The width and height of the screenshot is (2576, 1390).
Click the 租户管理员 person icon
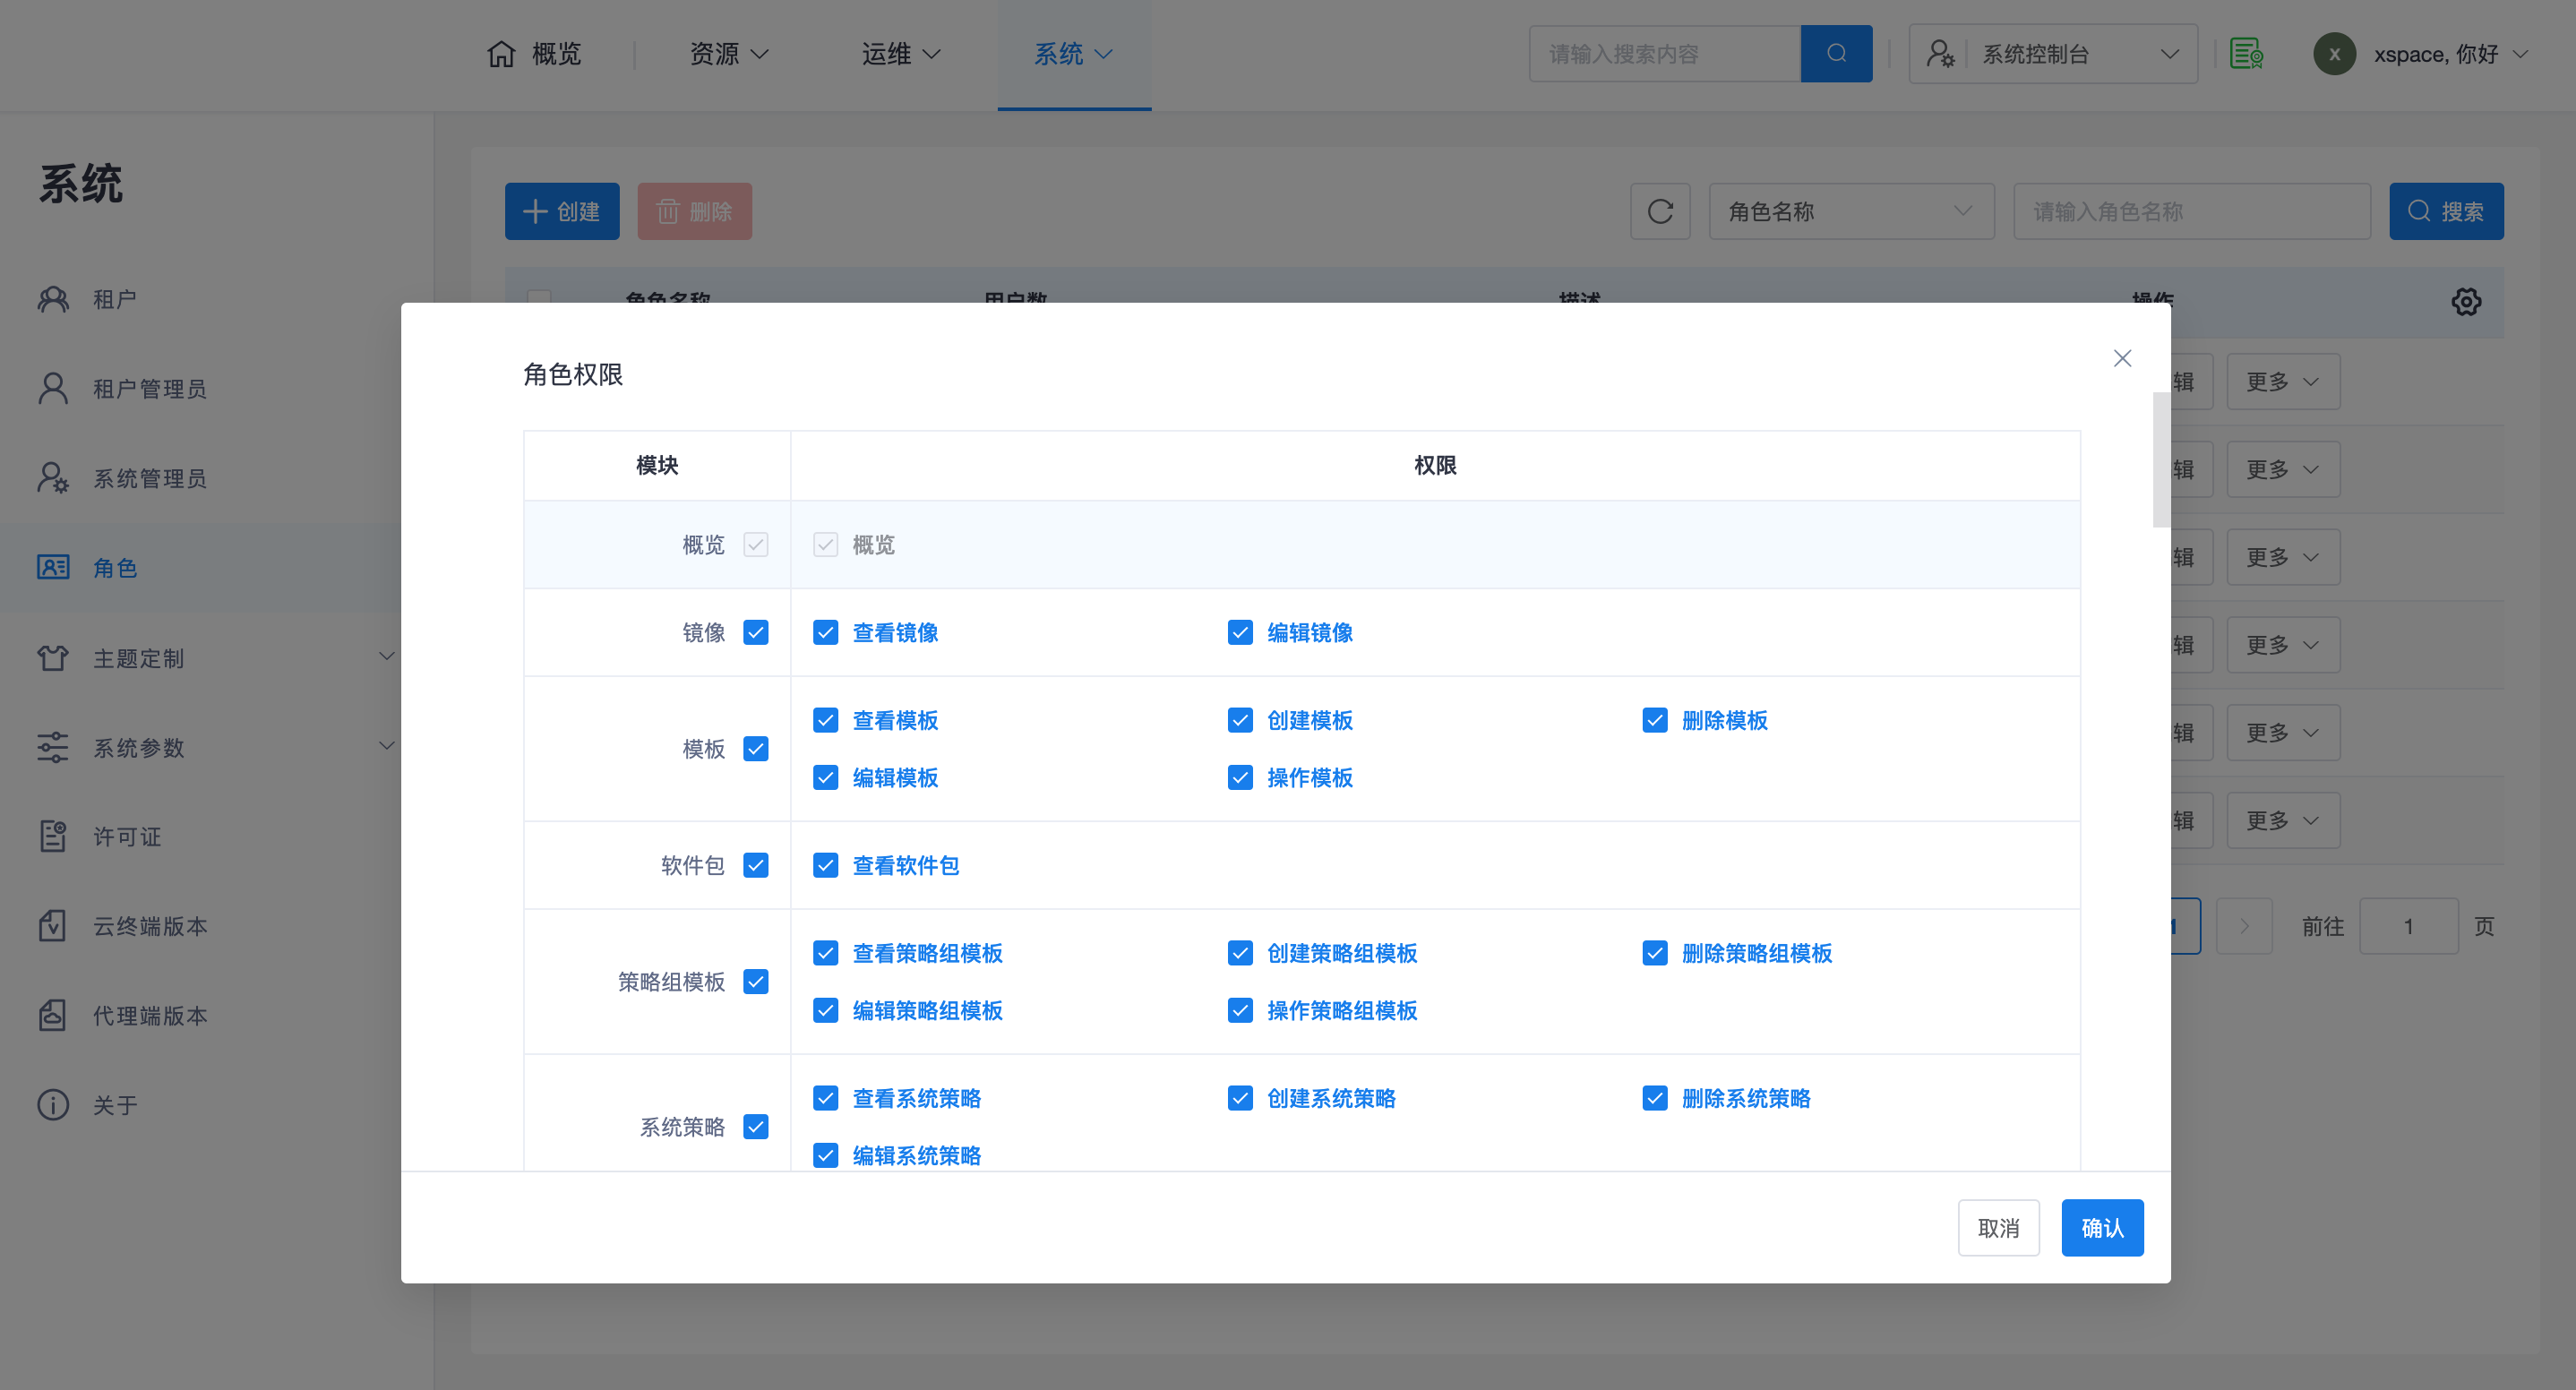[53, 388]
